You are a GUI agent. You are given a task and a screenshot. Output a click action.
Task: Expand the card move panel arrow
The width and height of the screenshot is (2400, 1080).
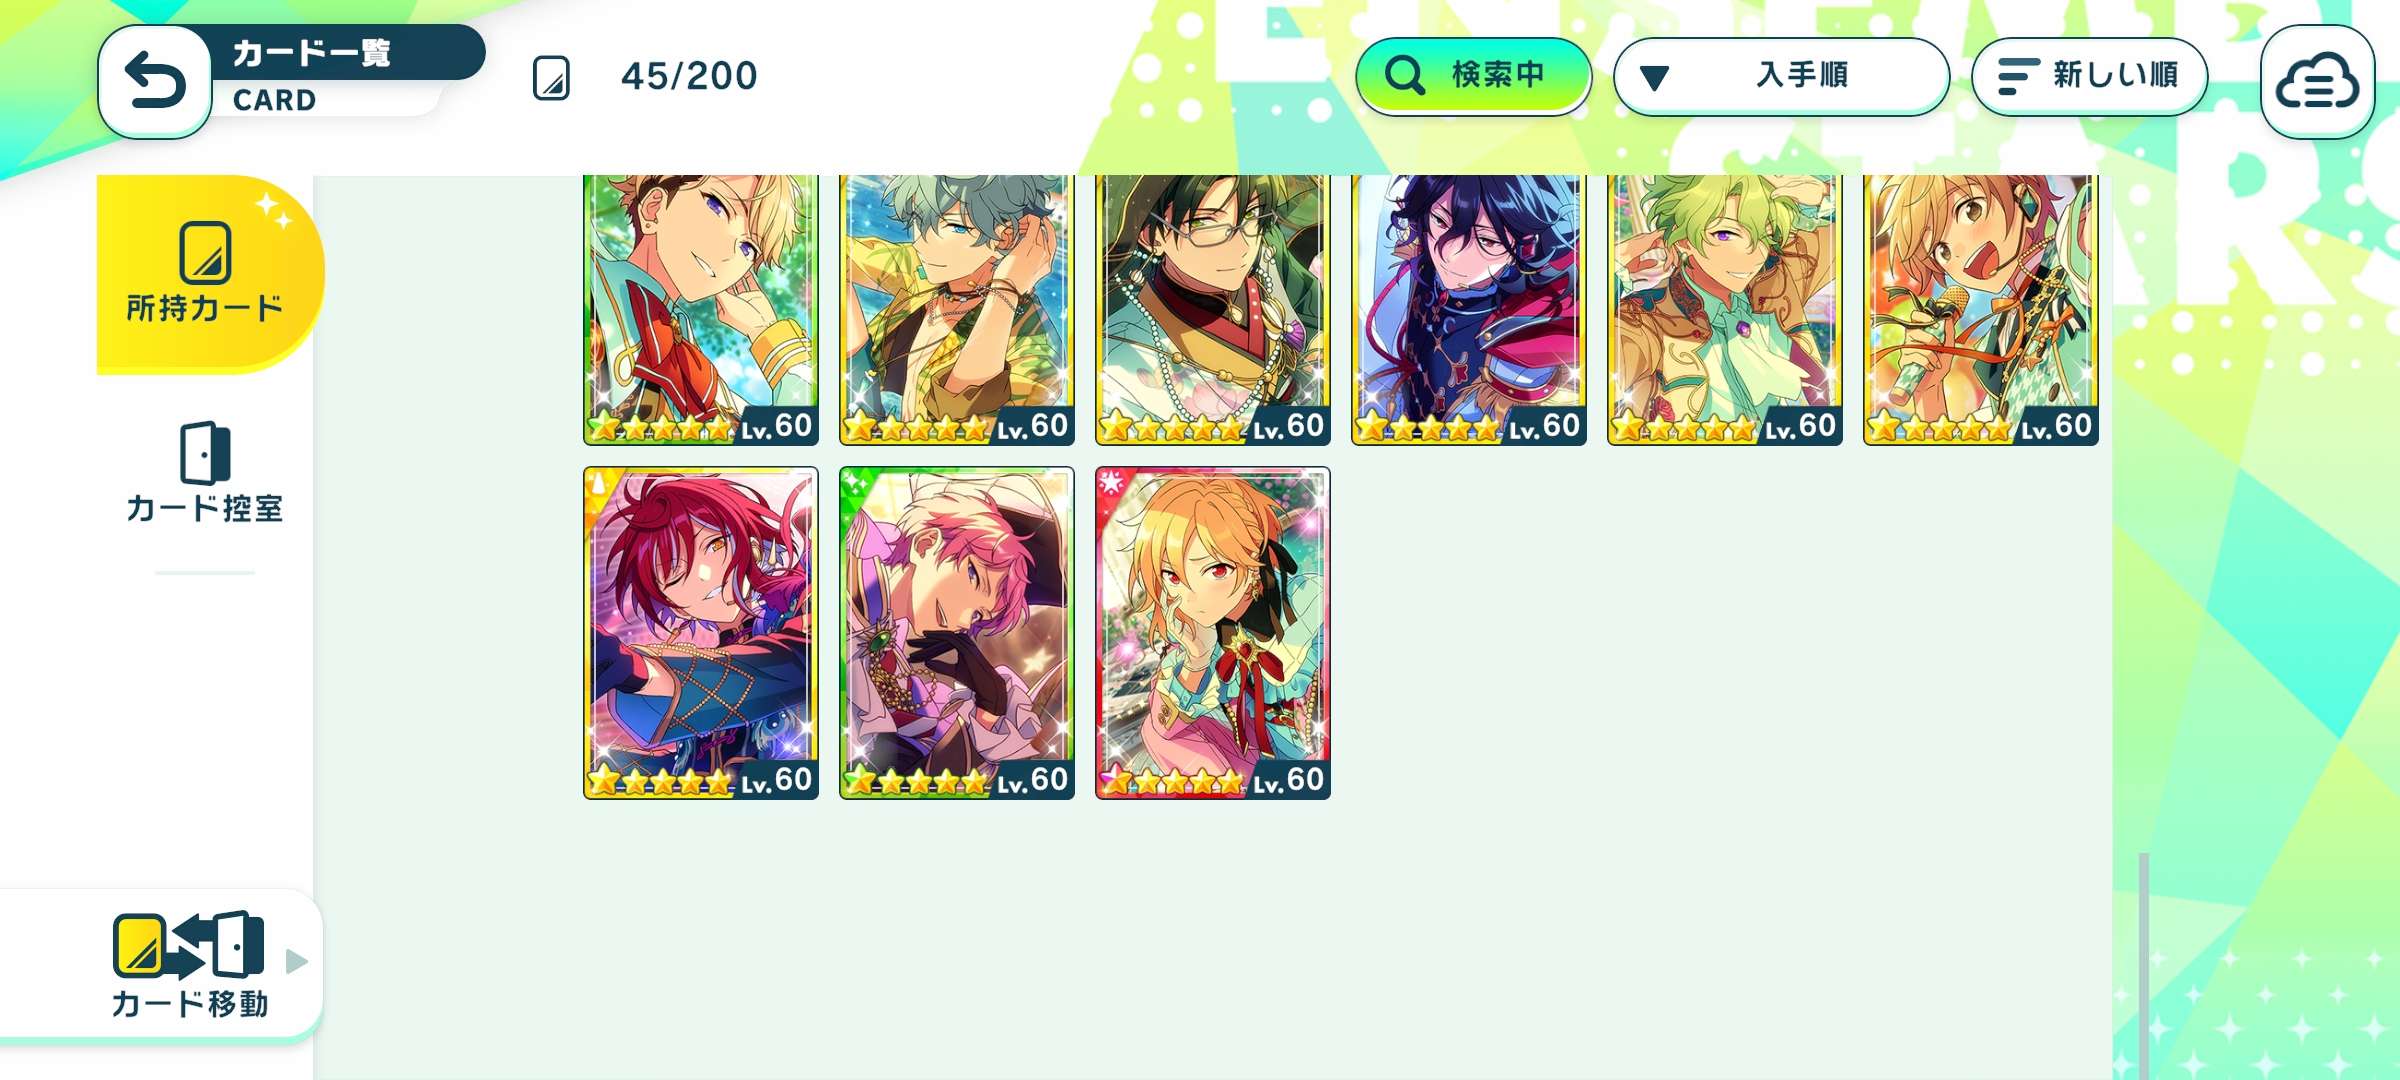click(297, 961)
